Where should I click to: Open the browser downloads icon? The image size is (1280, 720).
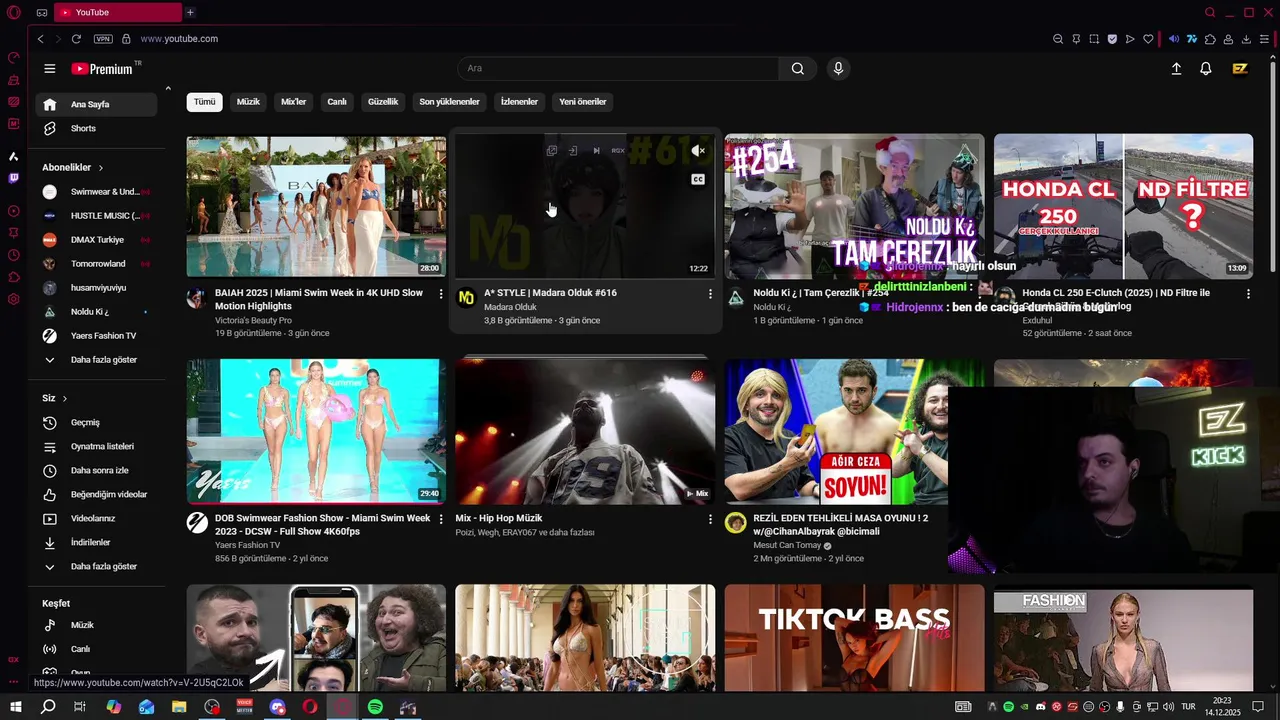coord(1246,39)
